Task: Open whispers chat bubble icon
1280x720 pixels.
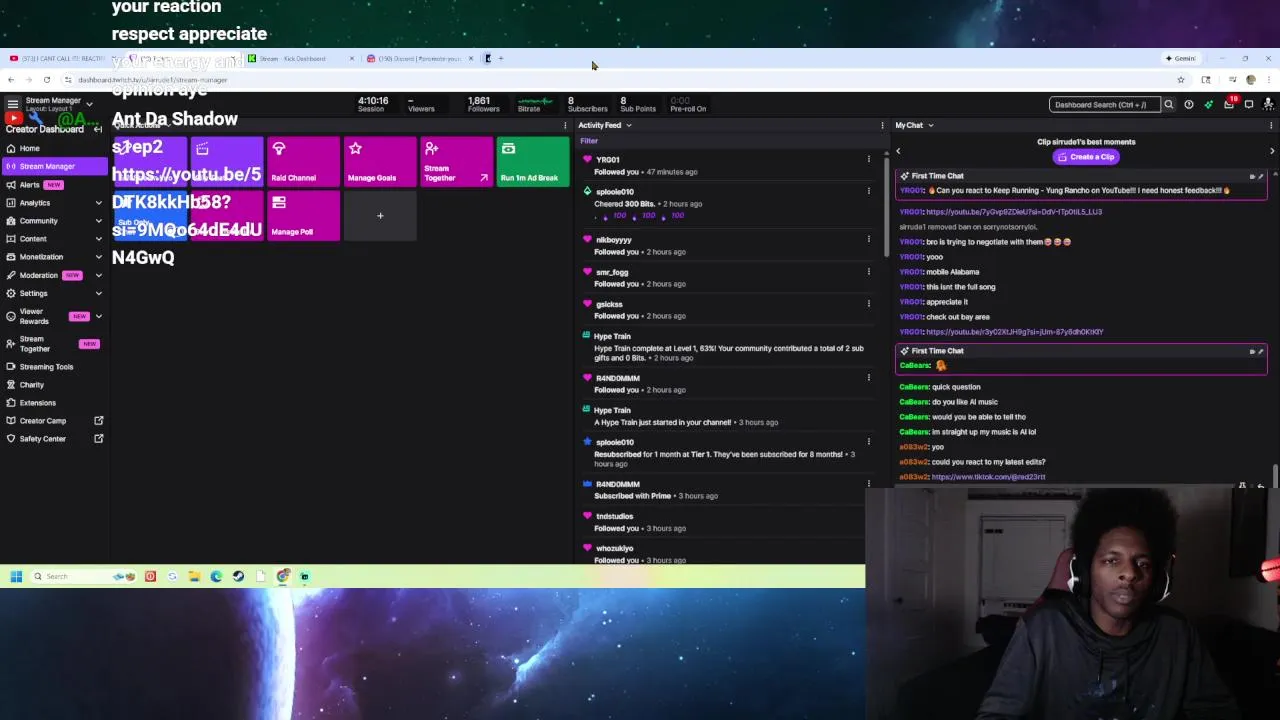Action: pos(1249,104)
